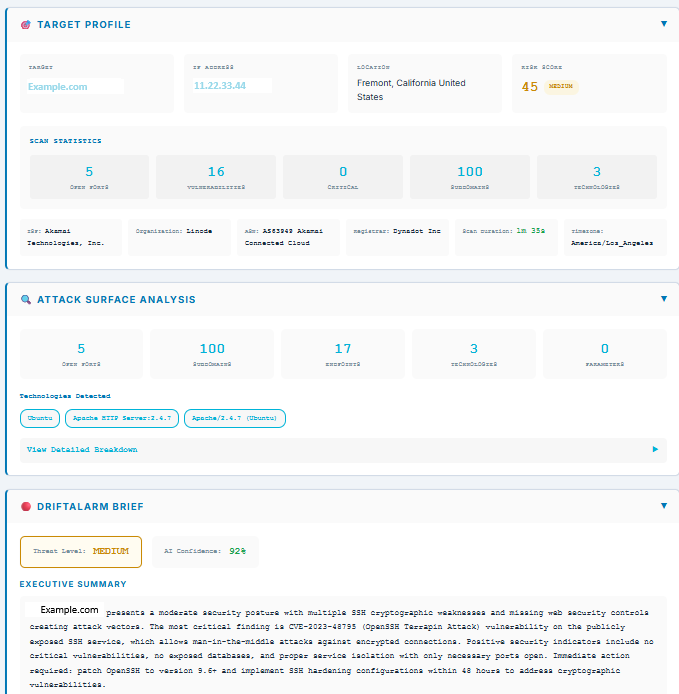Collapse the Attack Surface Analysis section arrow

pos(664,299)
